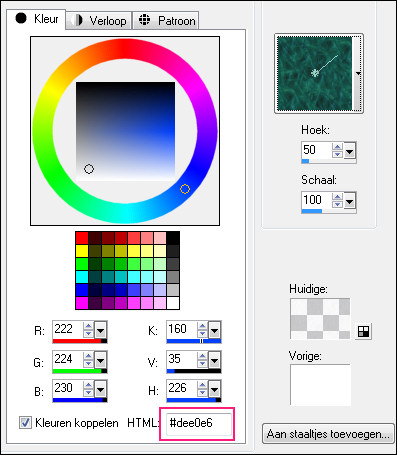Screen dimensions: 397x455
Task: Open the Schaal slider dropdown
Action: point(349,201)
